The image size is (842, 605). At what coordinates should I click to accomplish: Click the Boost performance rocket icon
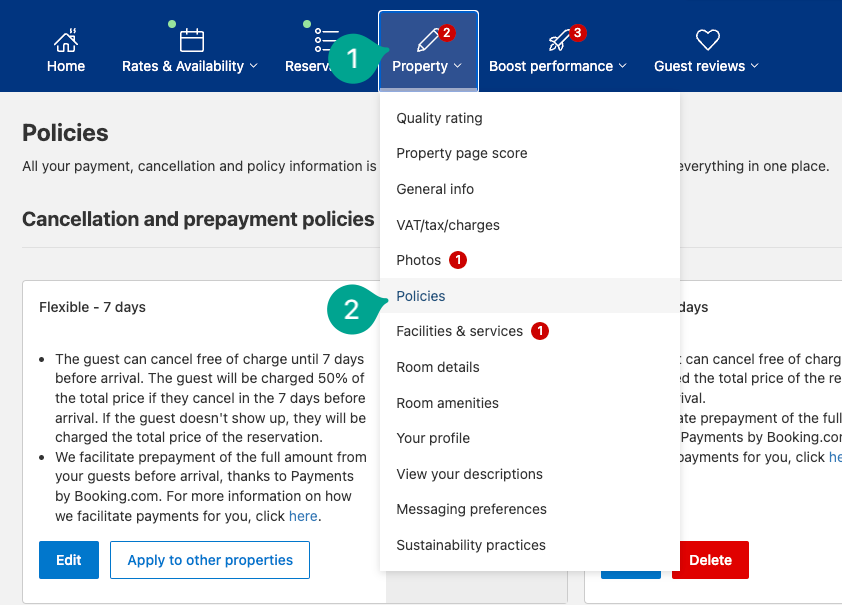pyautogui.click(x=559, y=40)
